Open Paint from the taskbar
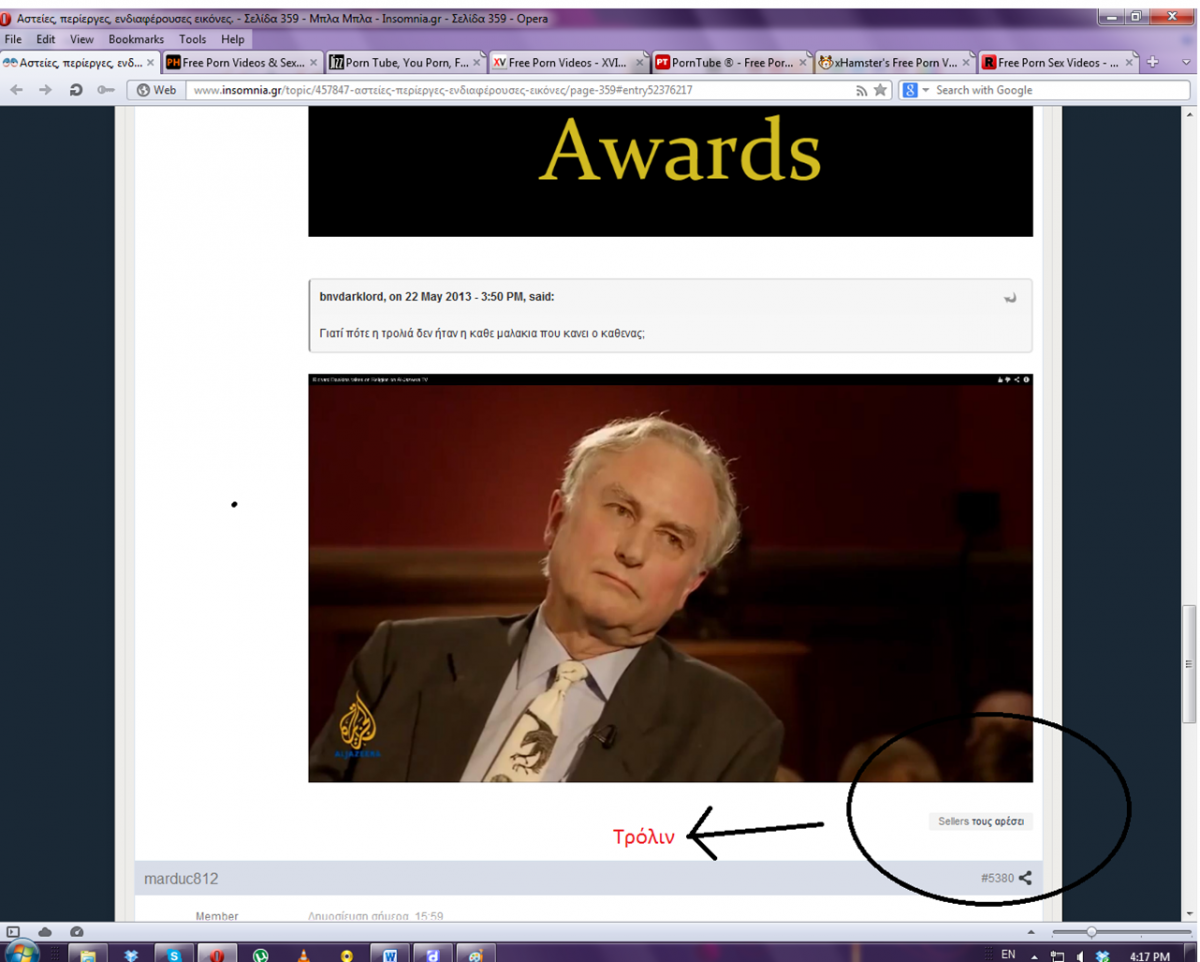 coord(475,953)
